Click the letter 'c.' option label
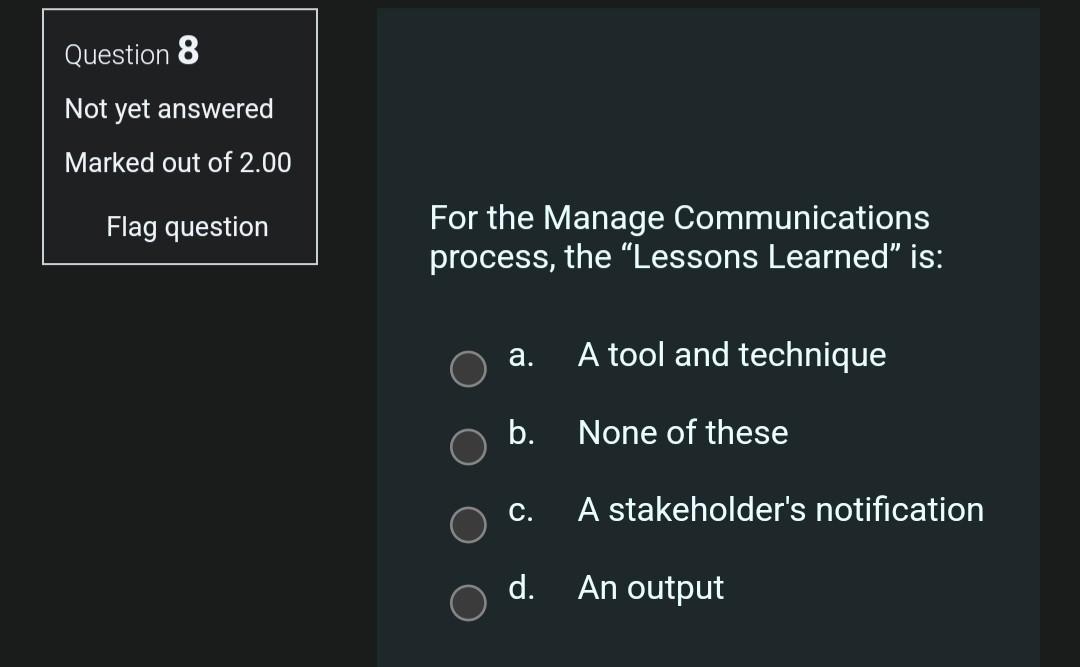The width and height of the screenshot is (1080, 667). tap(520, 510)
